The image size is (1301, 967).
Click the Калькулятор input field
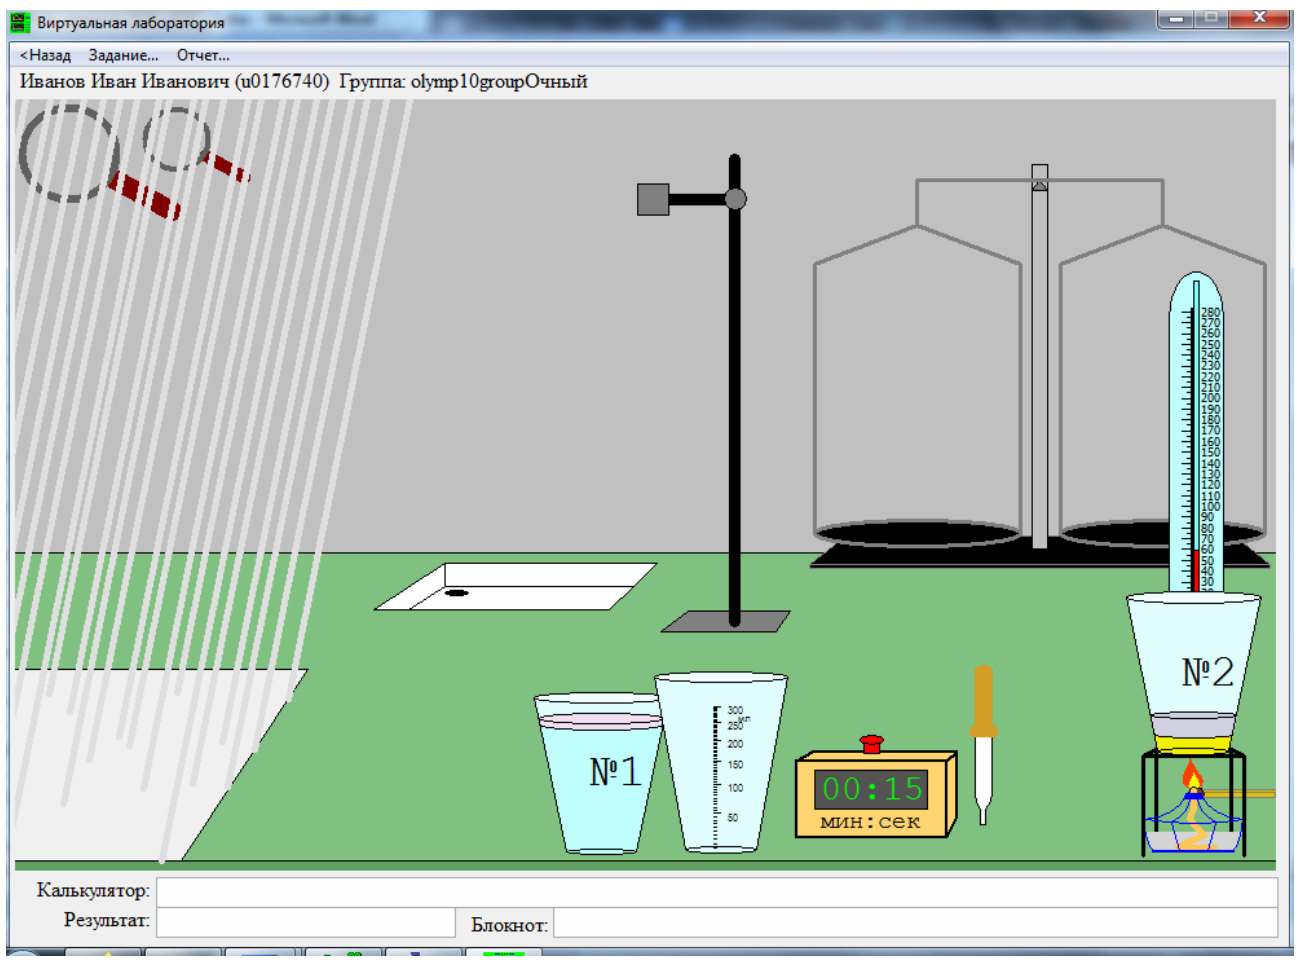(x=717, y=892)
